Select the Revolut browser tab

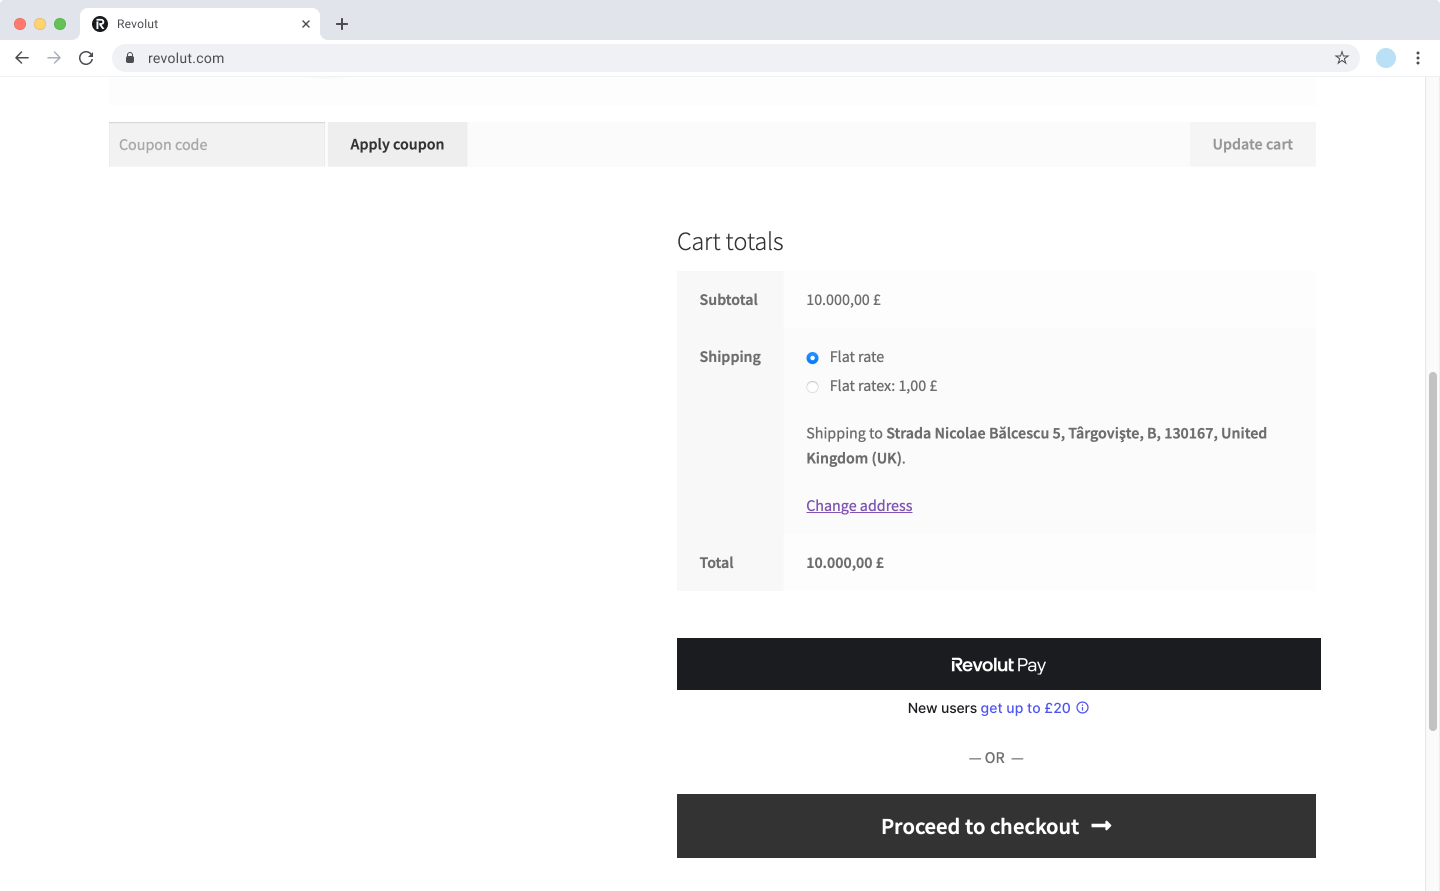[x=200, y=24]
